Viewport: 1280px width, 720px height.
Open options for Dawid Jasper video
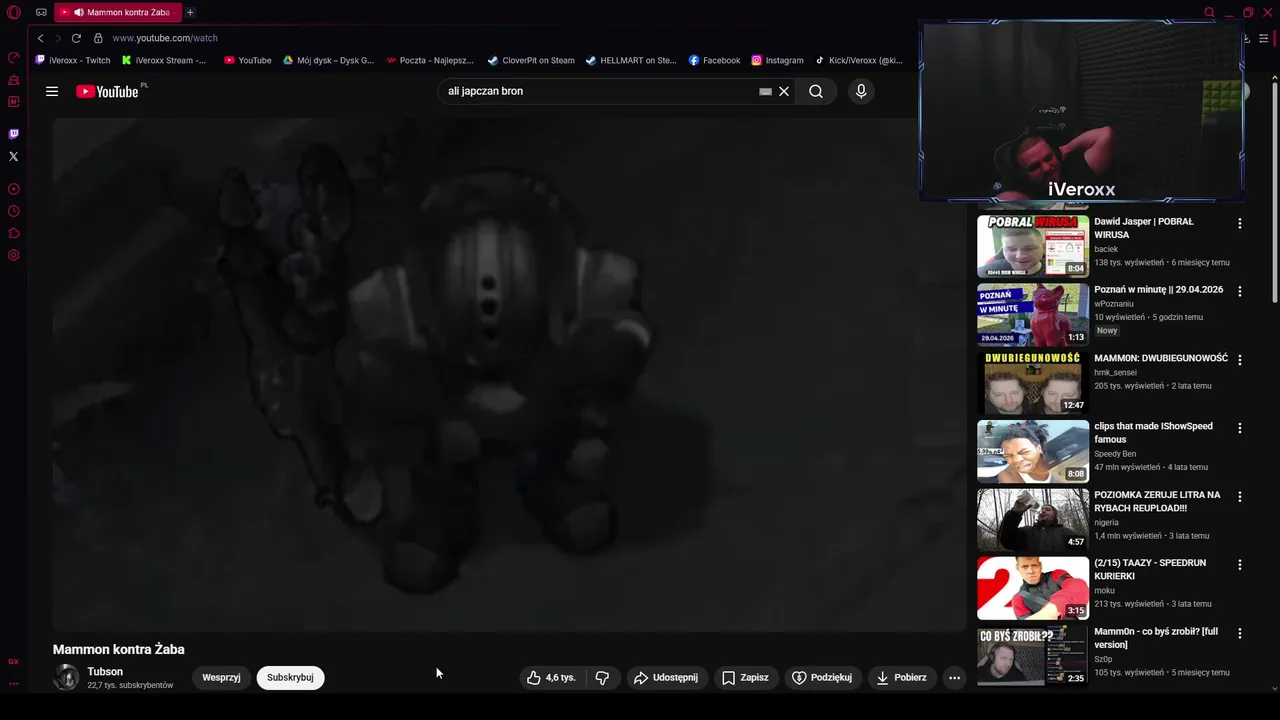click(x=1240, y=223)
